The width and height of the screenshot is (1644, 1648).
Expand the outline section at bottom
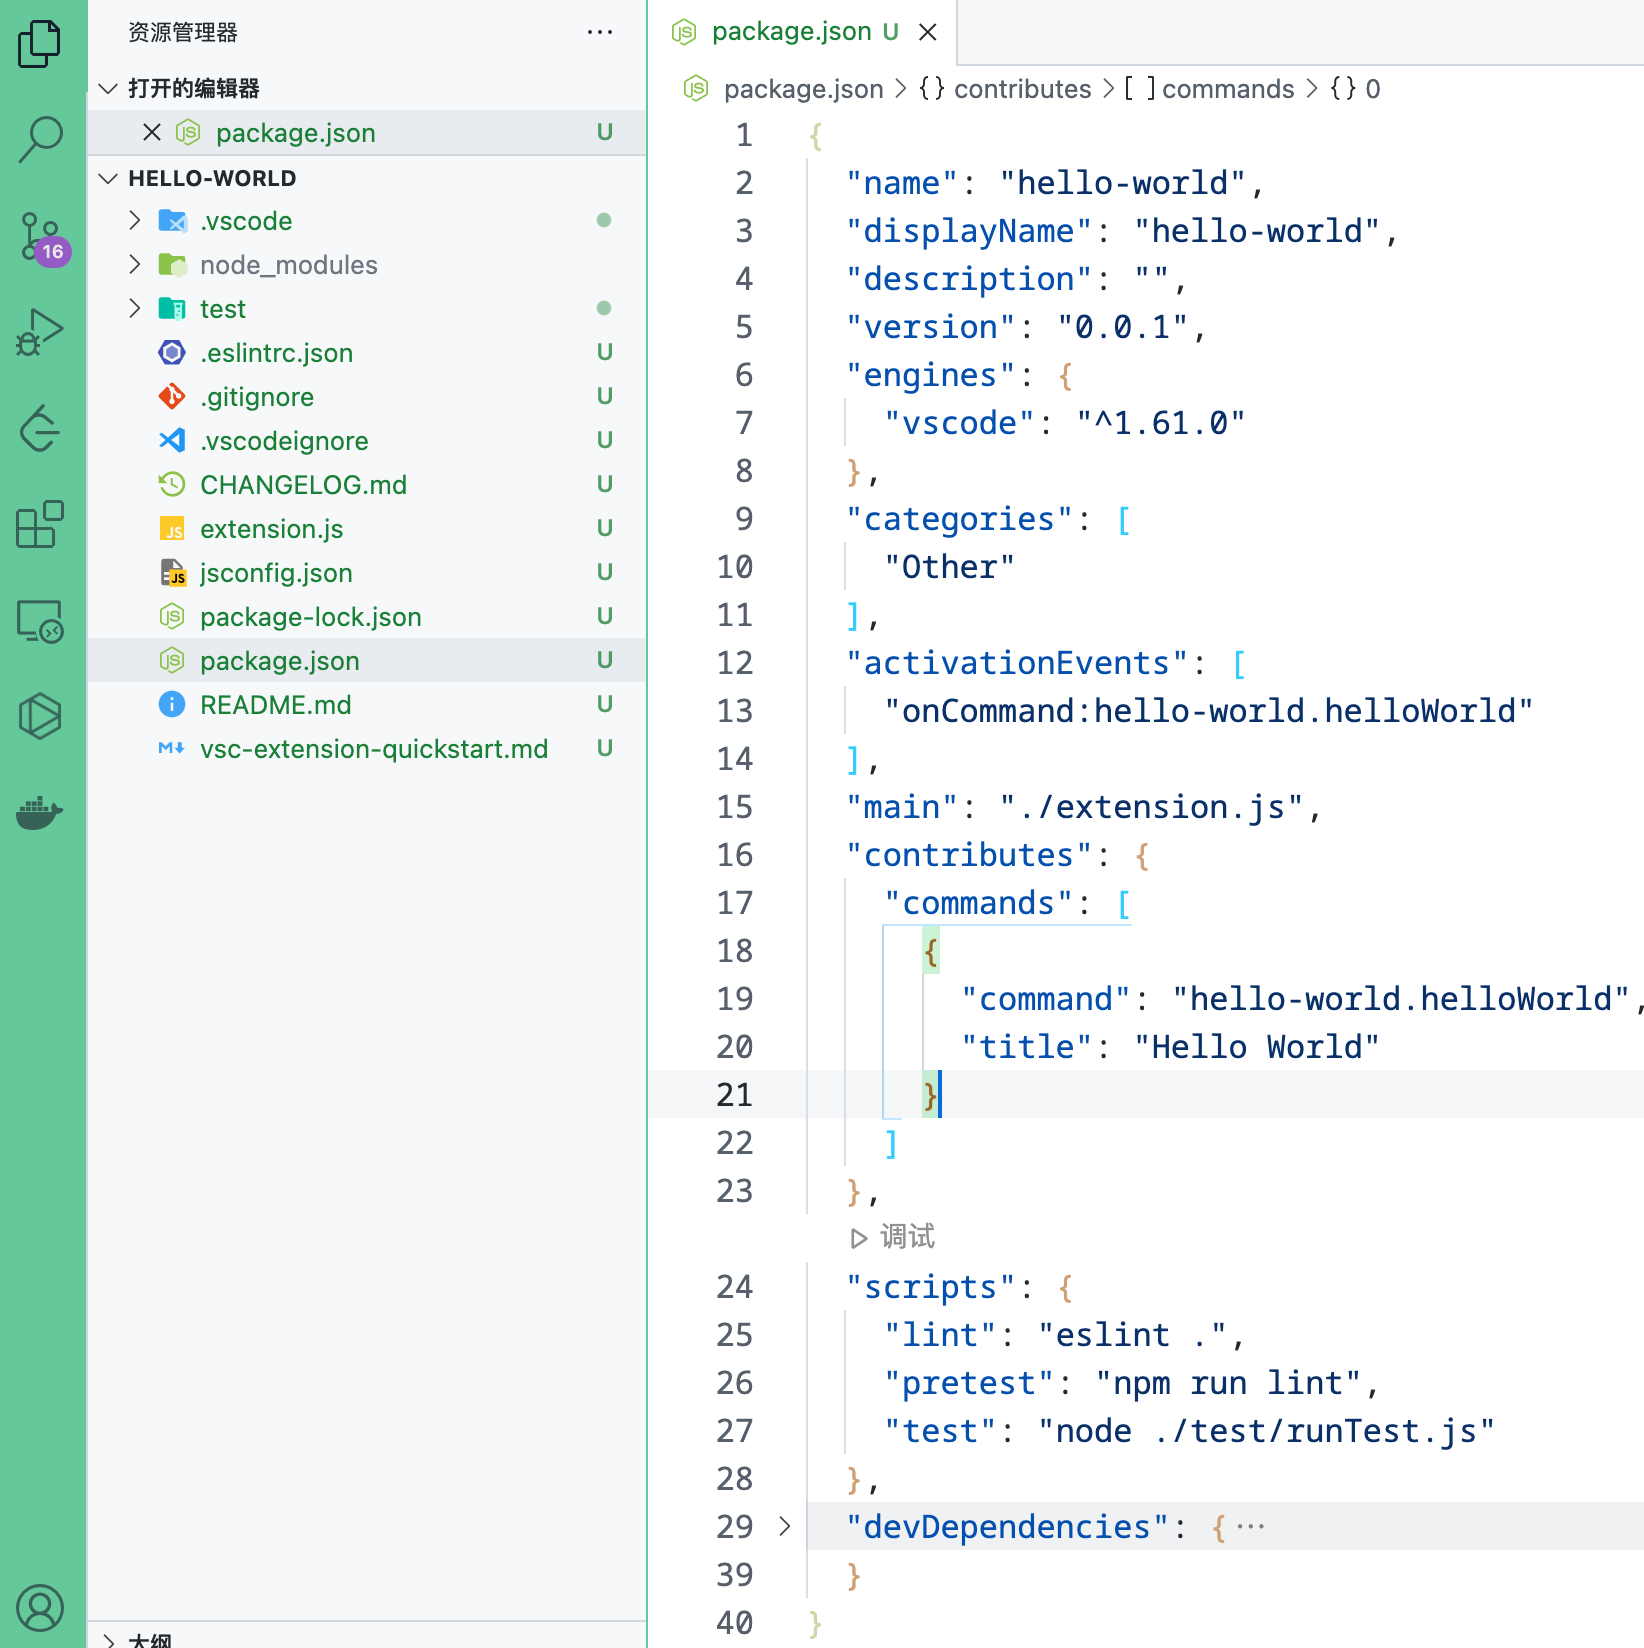click(x=108, y=1640)
